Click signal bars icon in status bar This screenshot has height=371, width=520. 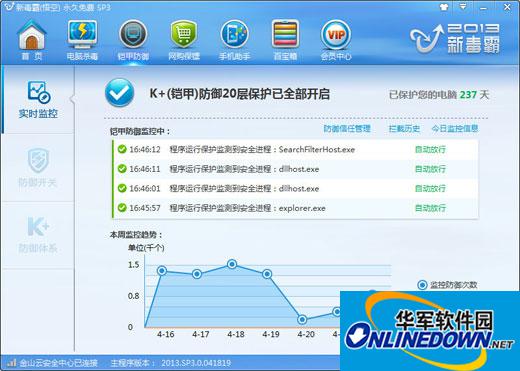click(x=12, y=362)
